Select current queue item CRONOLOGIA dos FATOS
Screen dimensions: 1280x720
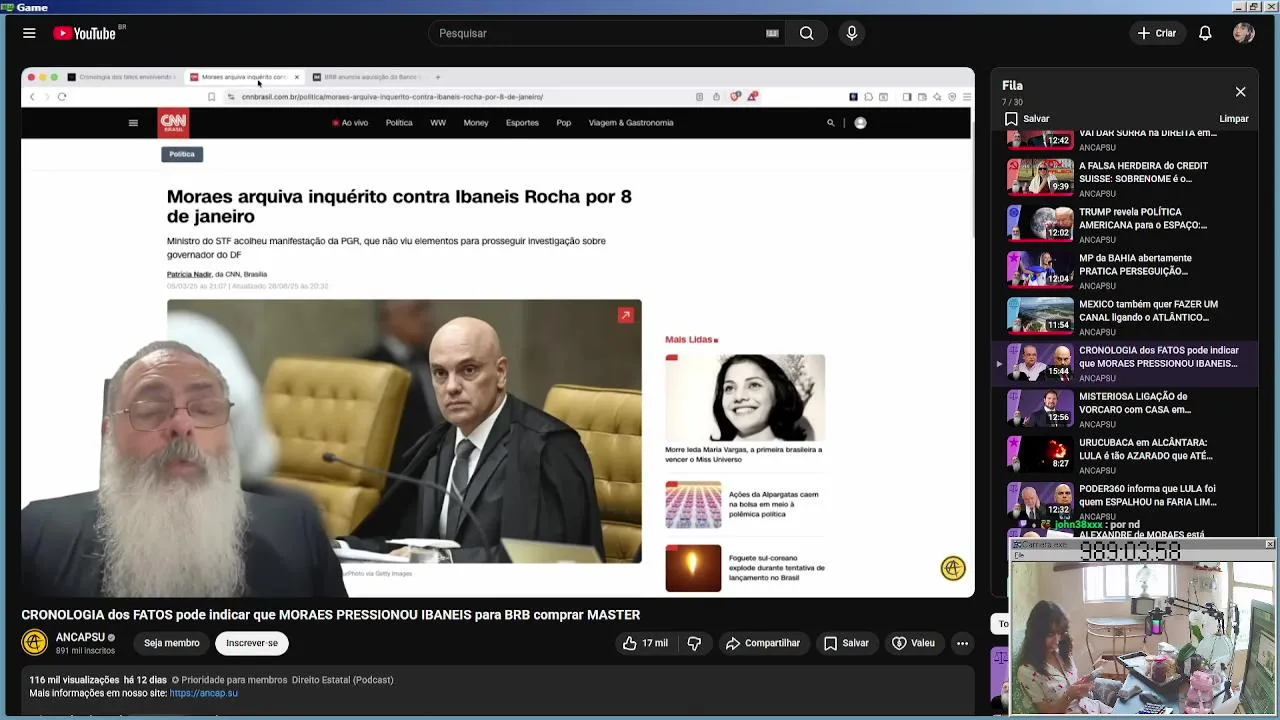pyautogui.click(x=1125, y=363)
